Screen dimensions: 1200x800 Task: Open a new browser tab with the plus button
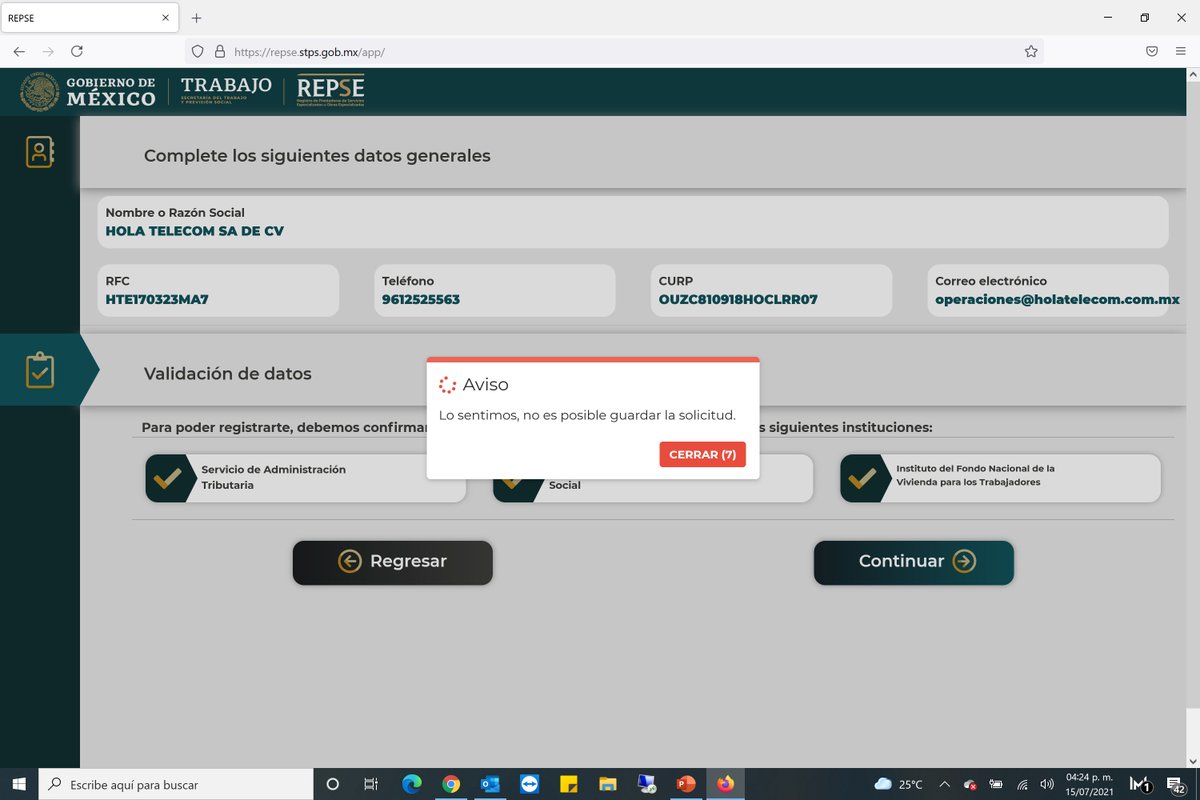click(x=196, y=18)
